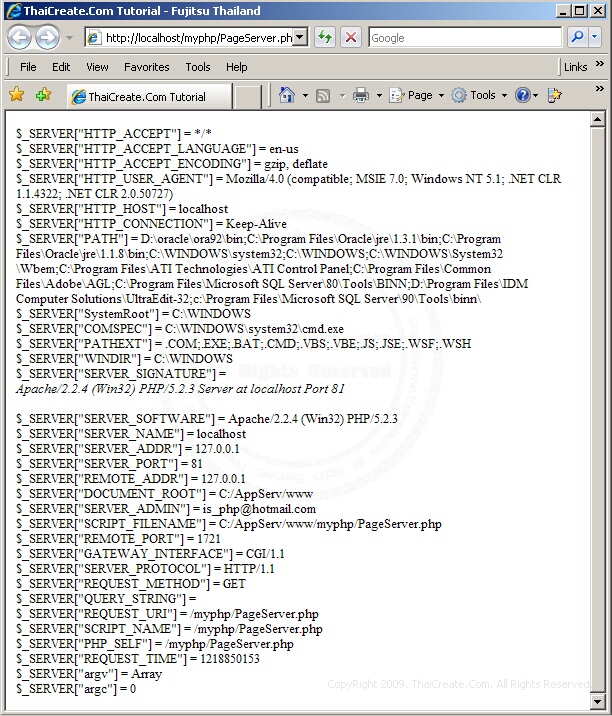Open the search provider dropdown
The width and height of the screenshot is (612, 716).
(x=594, y=37)
